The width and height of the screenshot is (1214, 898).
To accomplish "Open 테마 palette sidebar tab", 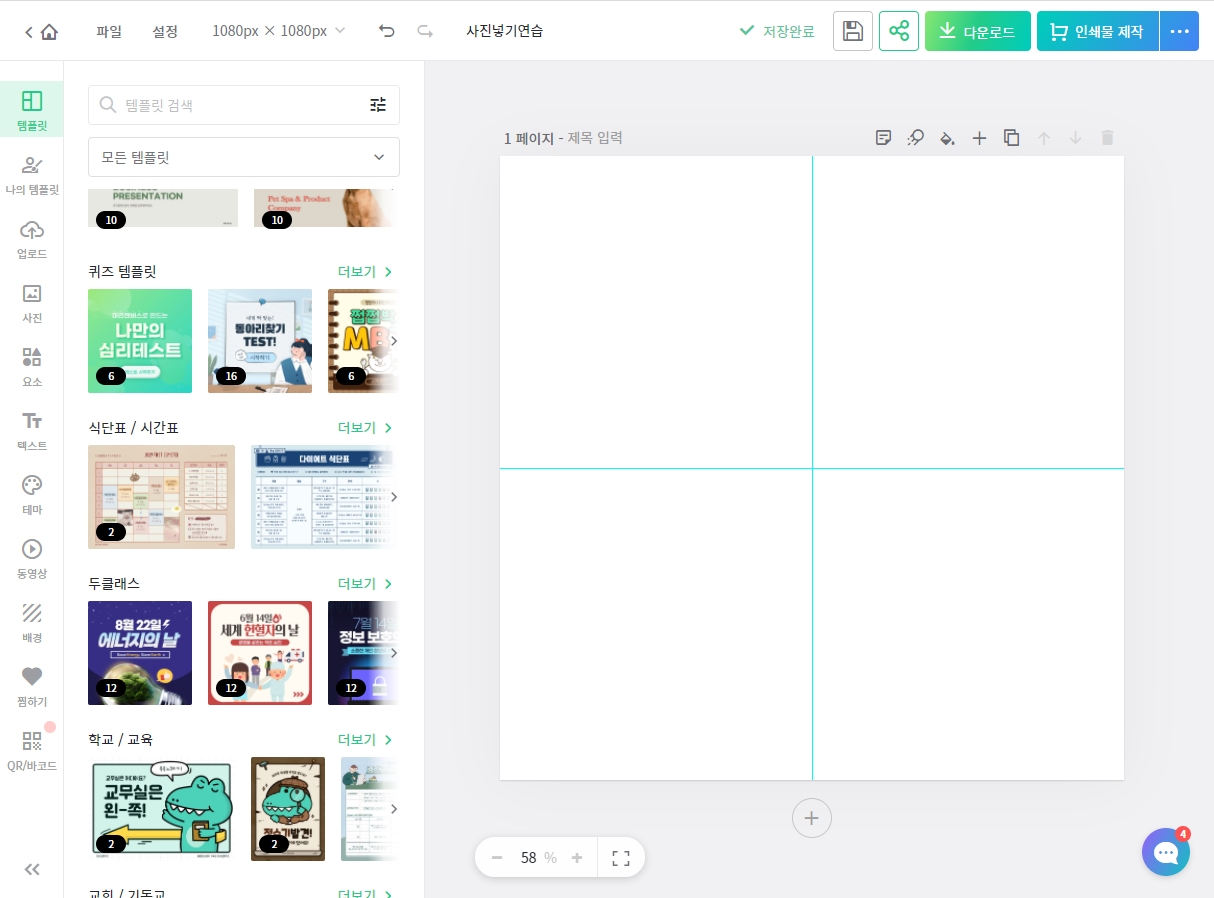I will (x=32, y=493).
